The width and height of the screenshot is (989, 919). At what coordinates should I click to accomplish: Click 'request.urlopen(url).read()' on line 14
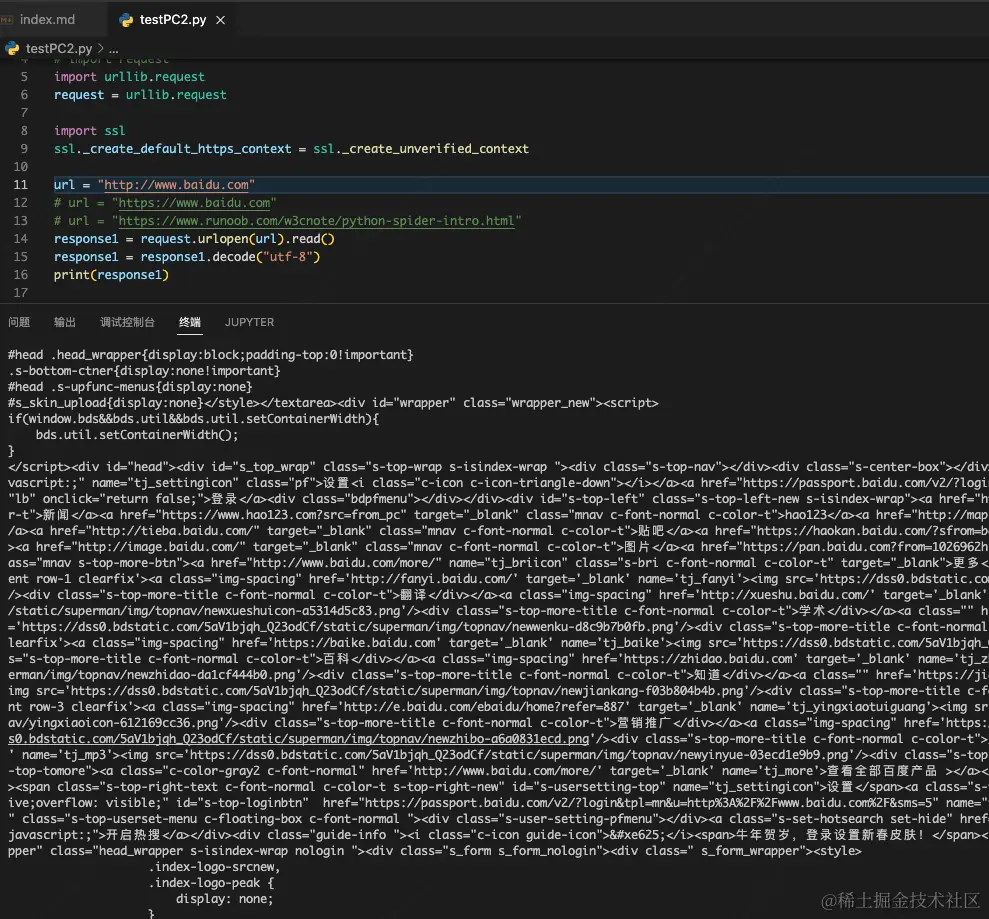pos(237,239)
